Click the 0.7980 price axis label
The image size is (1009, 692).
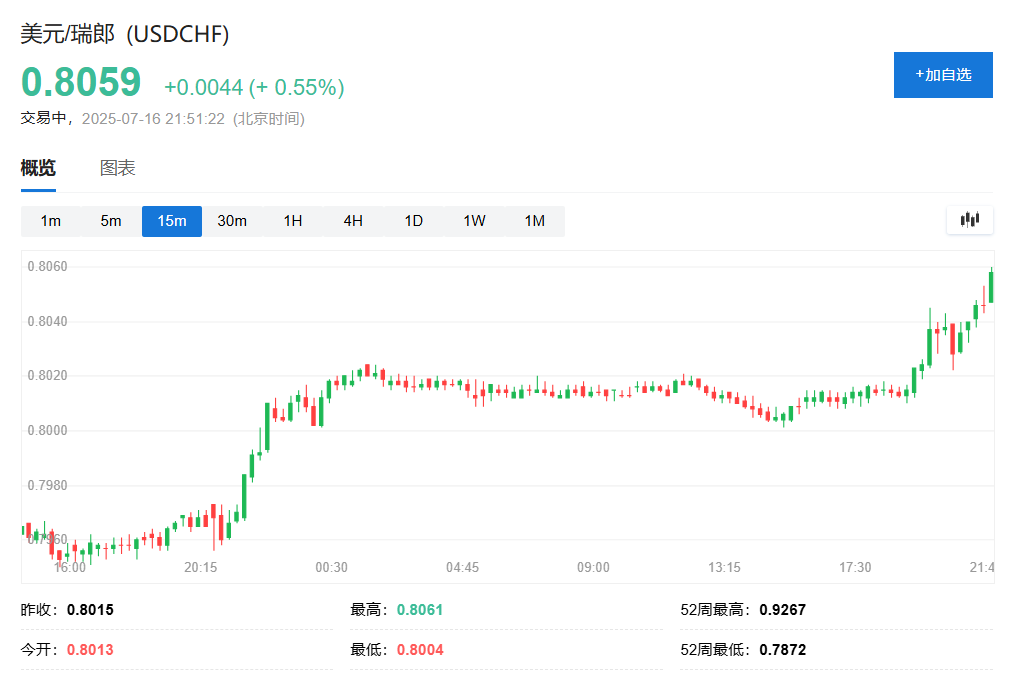tap(47, 485)
